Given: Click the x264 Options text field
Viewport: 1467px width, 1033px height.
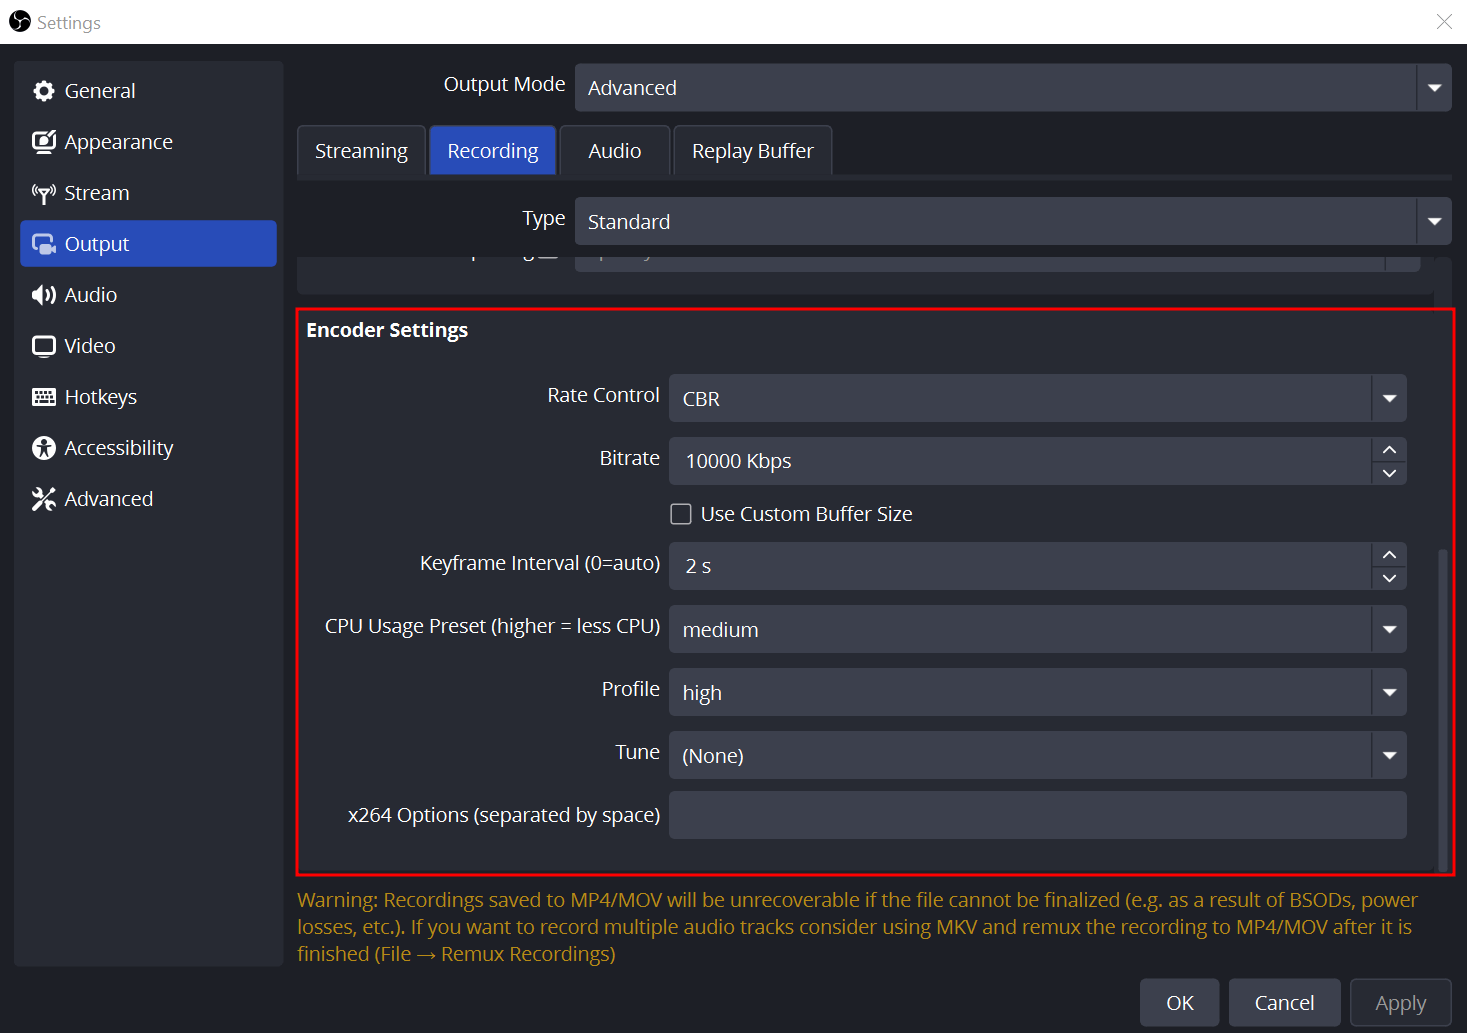Looking at the screenshot, I should 1037,815.
